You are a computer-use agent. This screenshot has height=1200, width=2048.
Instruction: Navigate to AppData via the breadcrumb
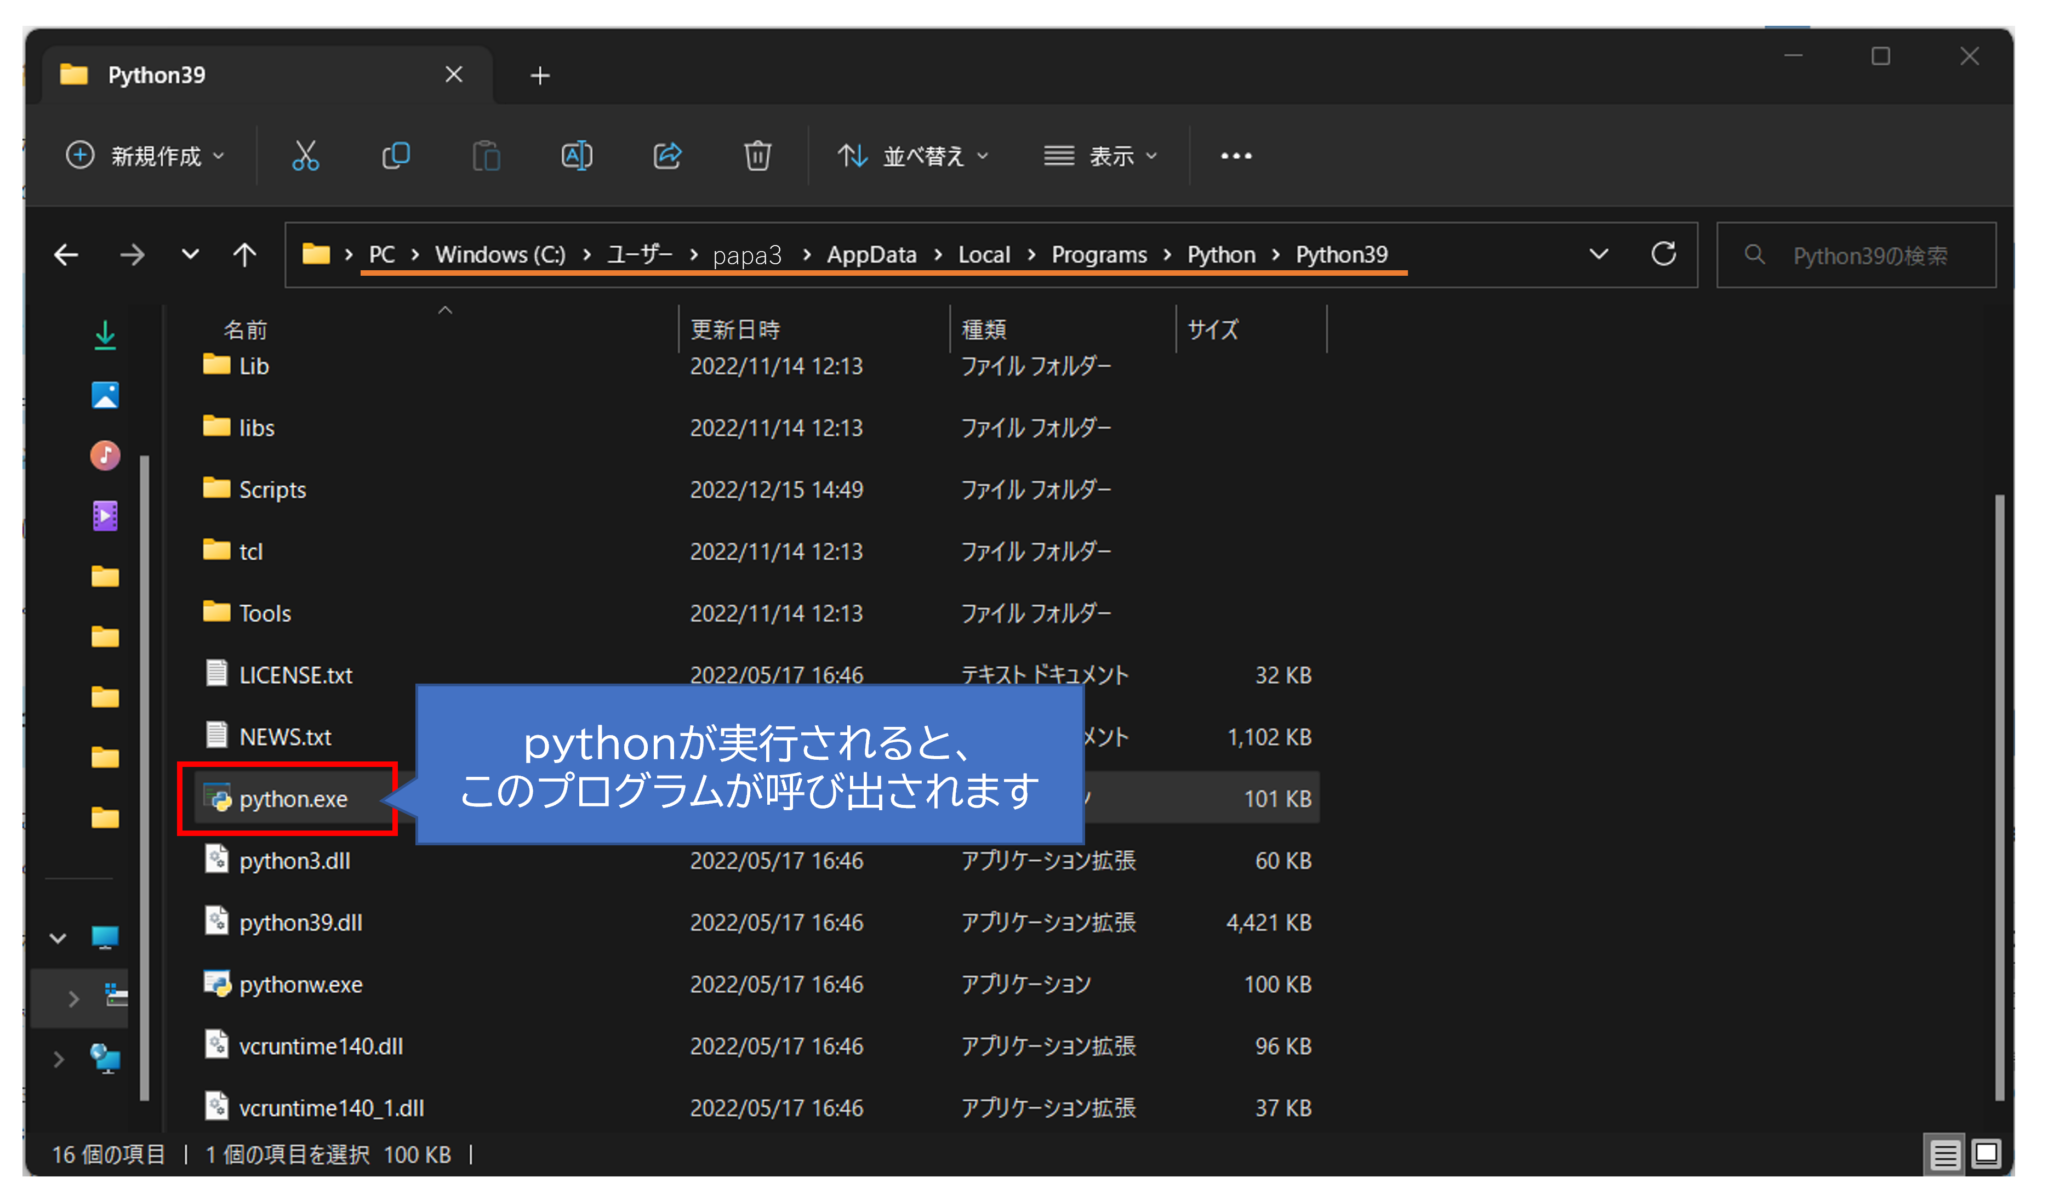(871, 254)
